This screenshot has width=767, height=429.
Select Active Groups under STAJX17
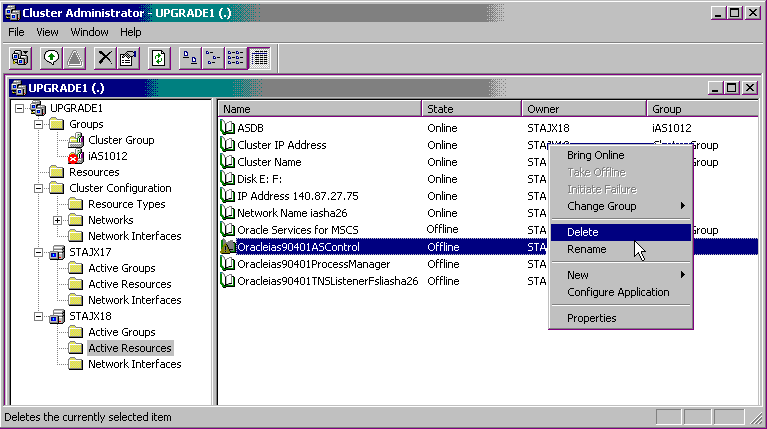[x=121, y=268]
